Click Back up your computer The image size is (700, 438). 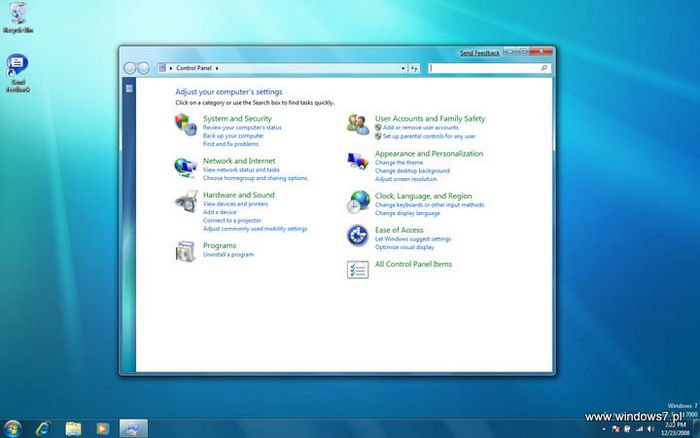[x=233, y=136]
